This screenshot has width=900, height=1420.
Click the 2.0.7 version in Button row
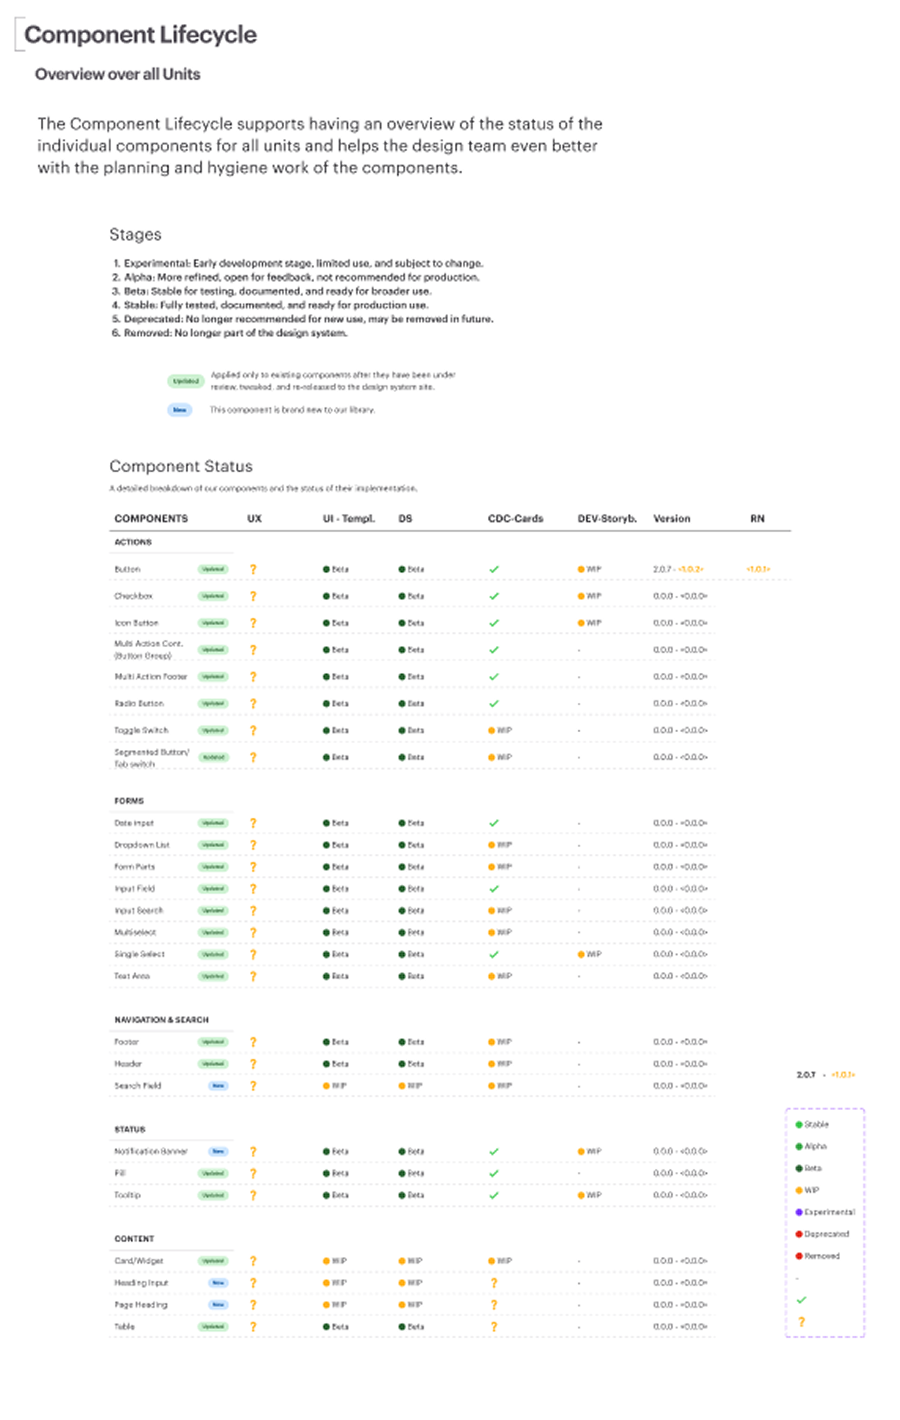point(662,569)
